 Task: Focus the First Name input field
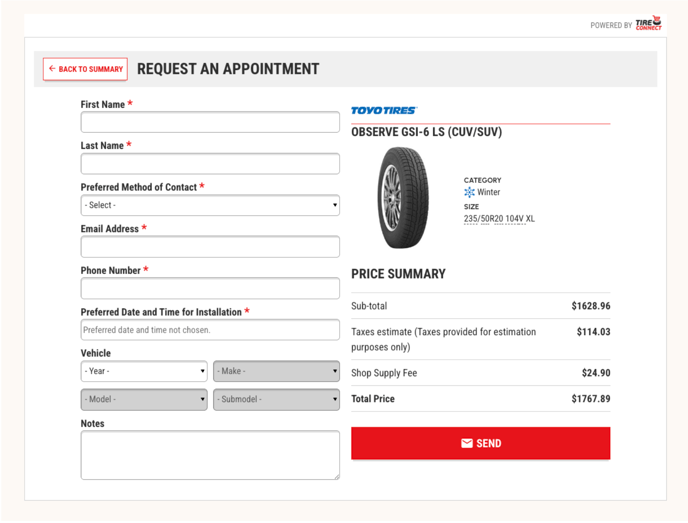tap(210, 122)
